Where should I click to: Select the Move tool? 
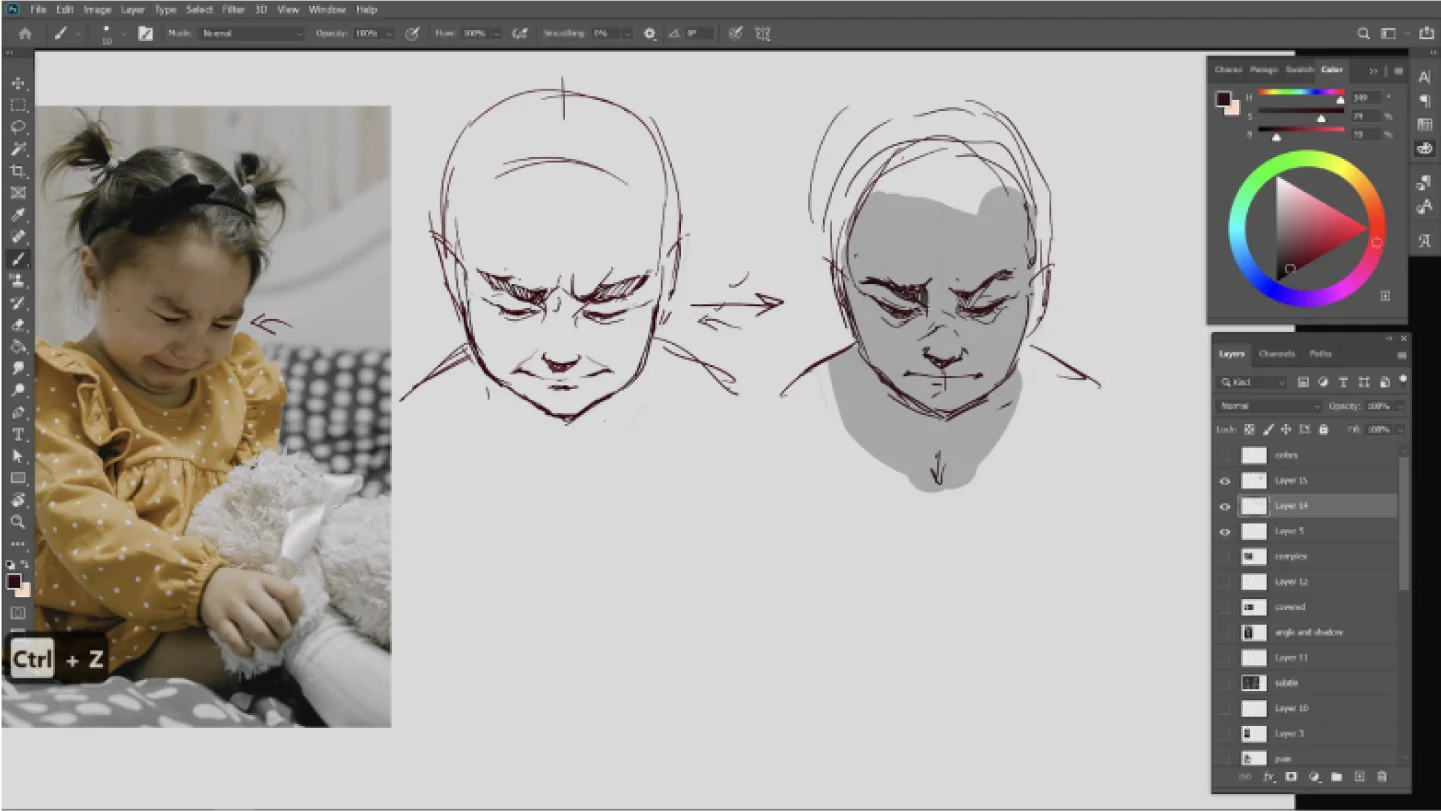pos(18,83)
